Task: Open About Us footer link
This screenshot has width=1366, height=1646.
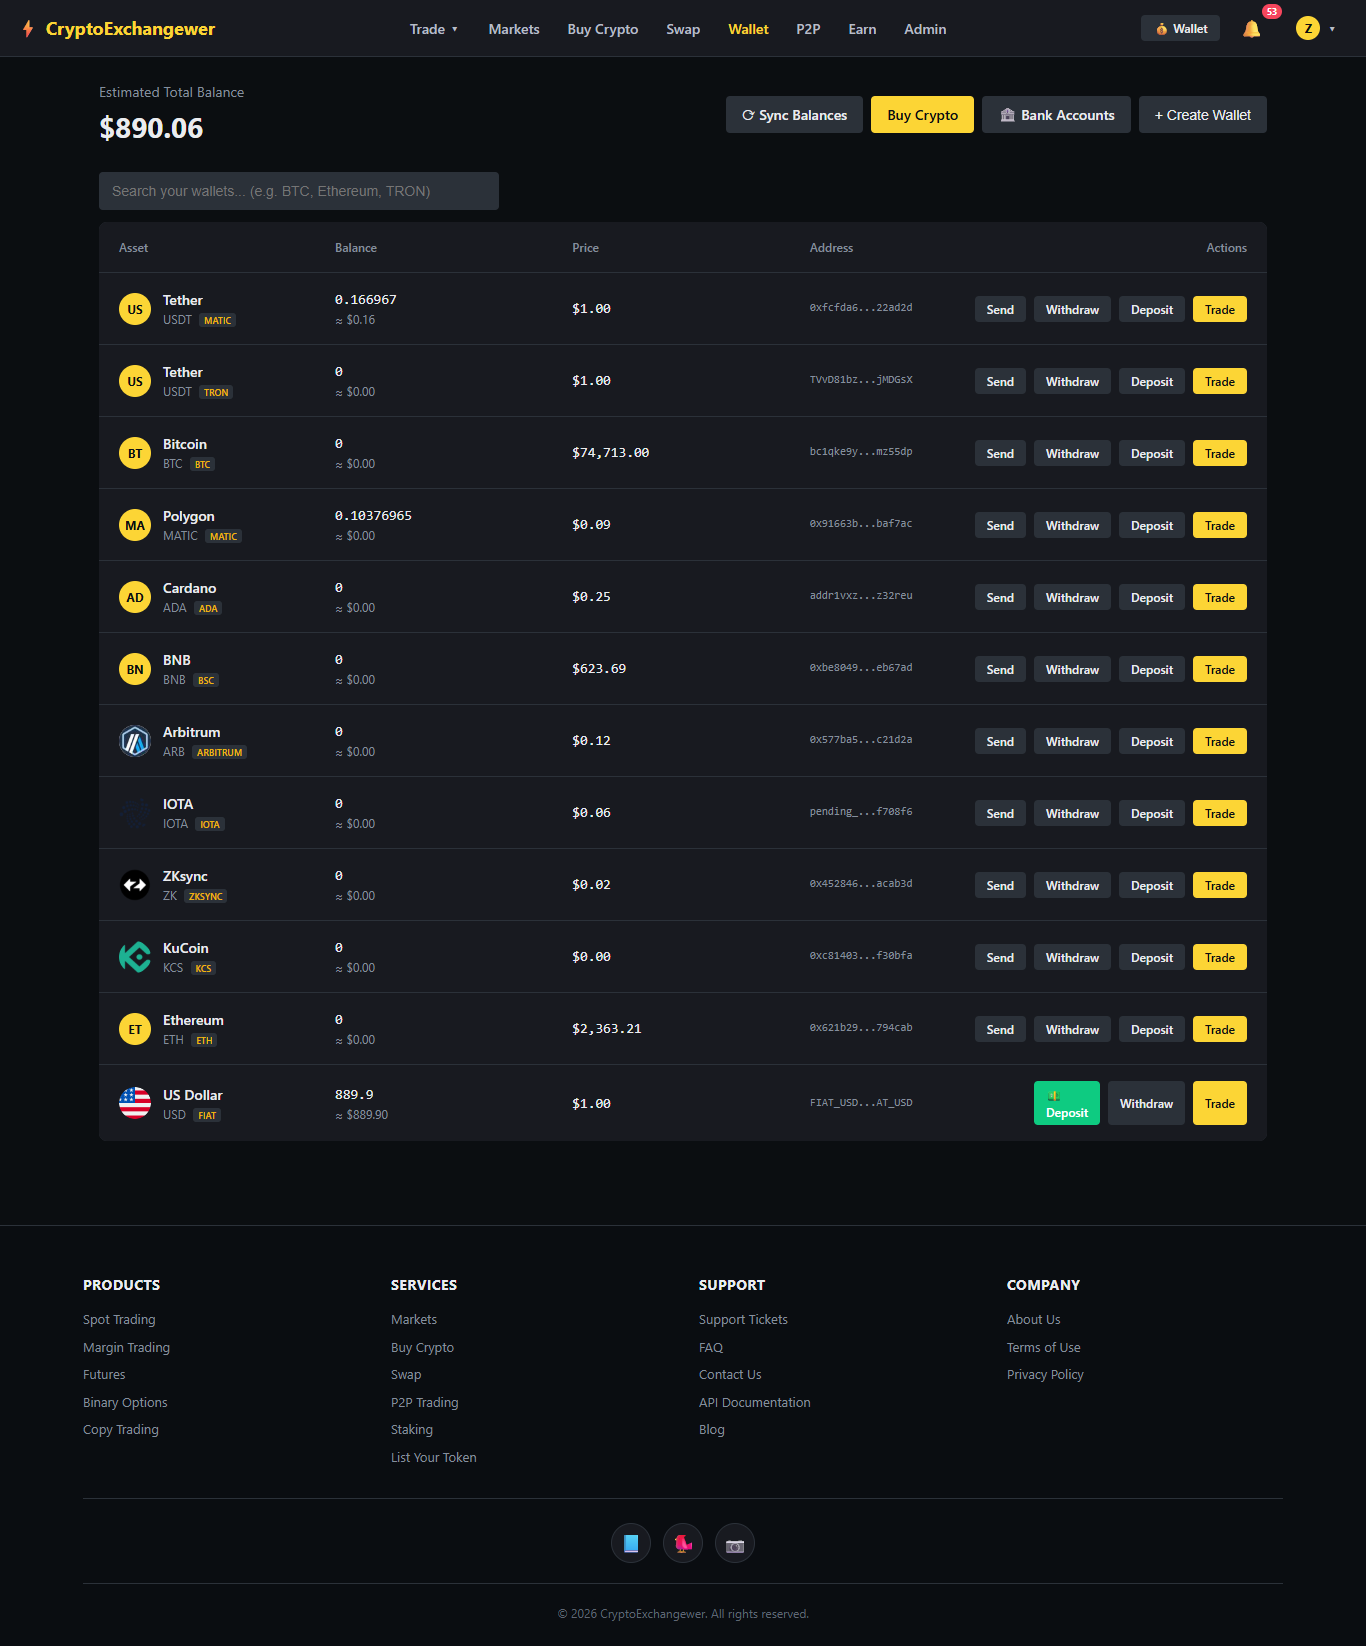Action: click(x=1034, y=1320)
